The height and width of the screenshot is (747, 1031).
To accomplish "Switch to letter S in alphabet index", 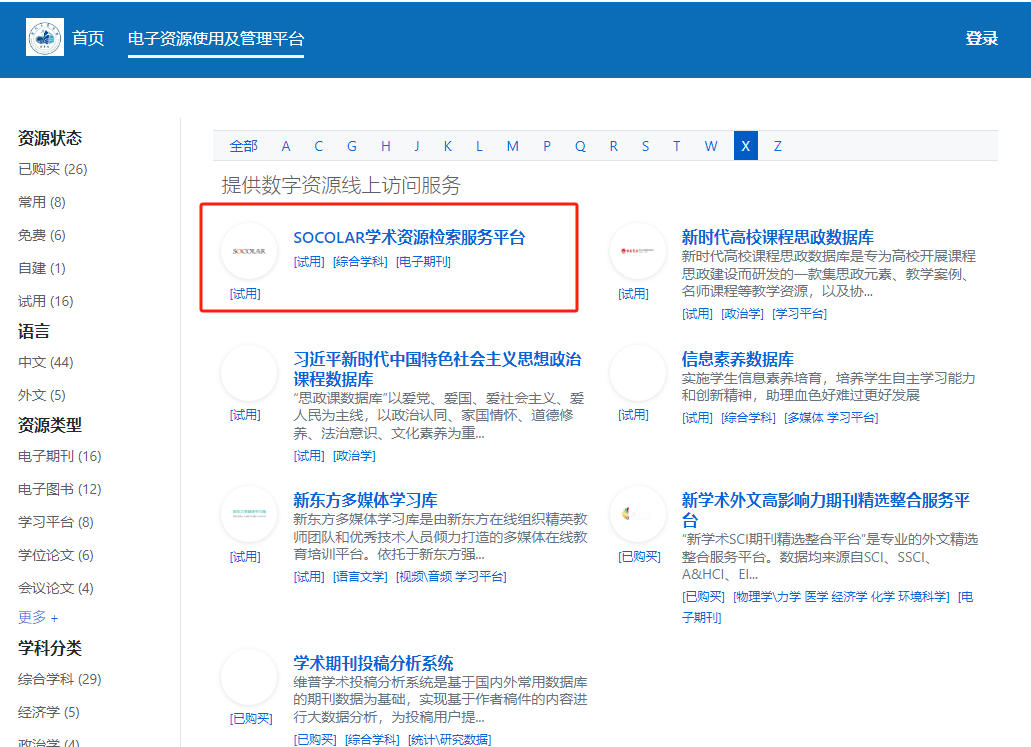I will [645, 146].
